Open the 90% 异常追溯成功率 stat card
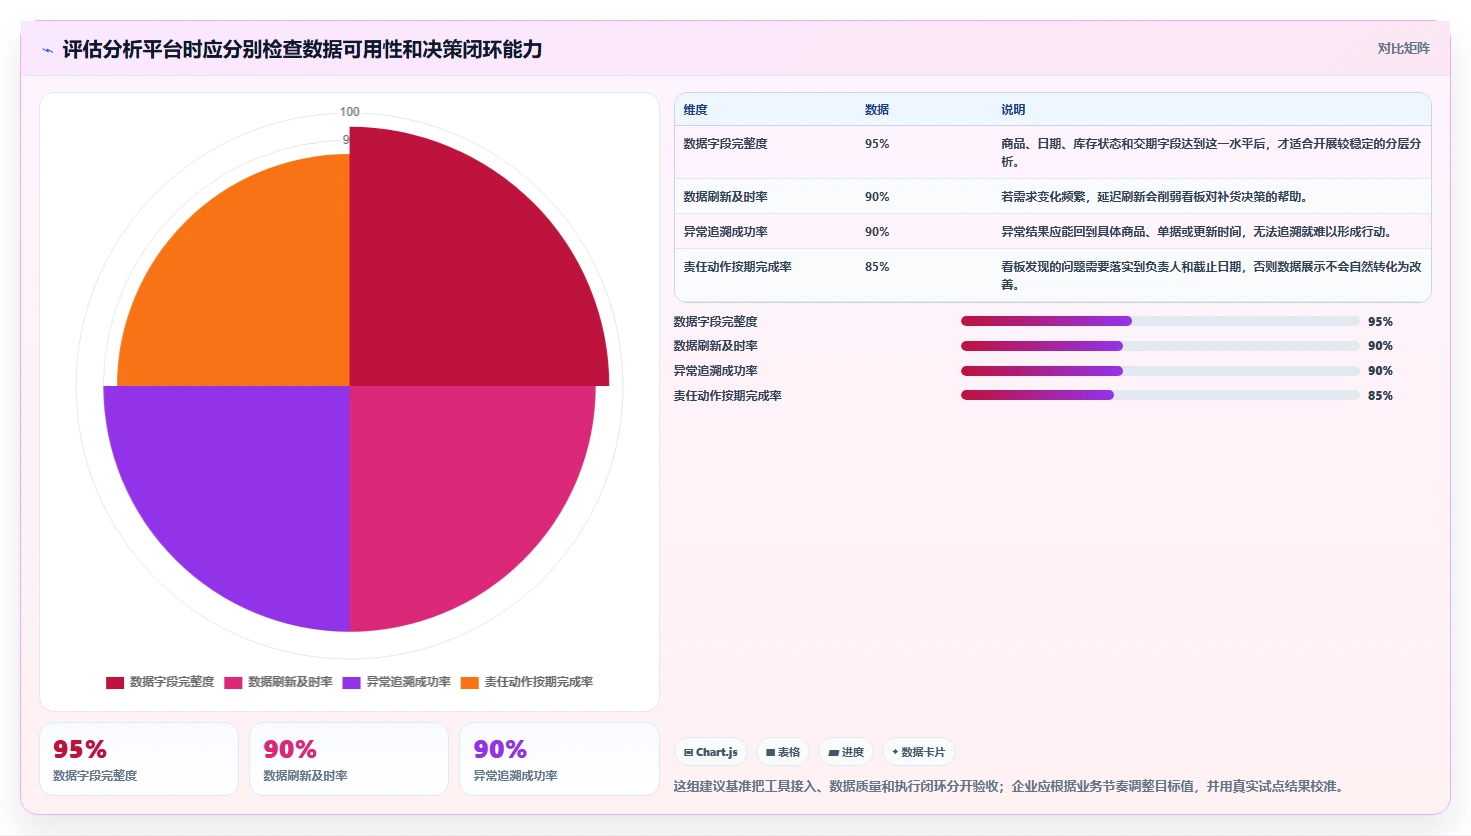 [559, 760]
